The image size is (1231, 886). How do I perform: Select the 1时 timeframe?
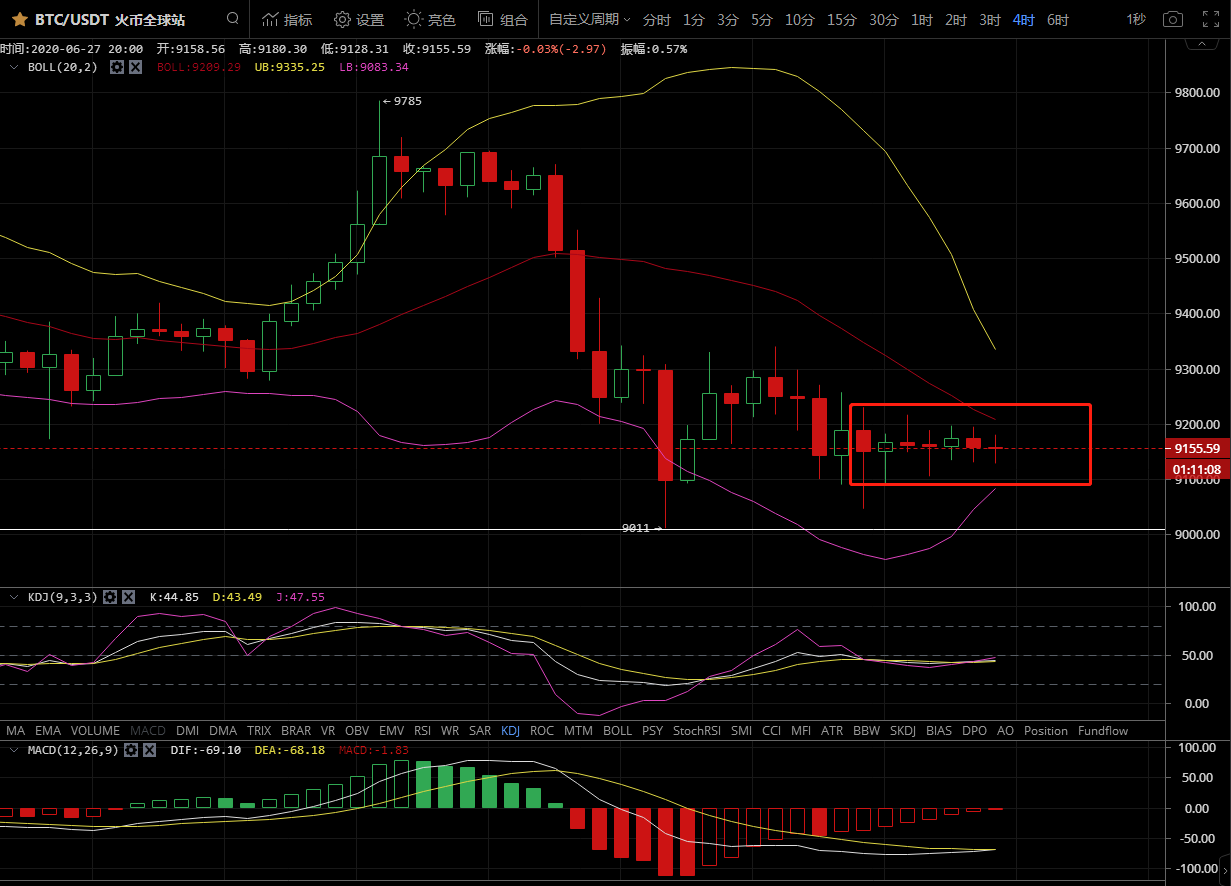coord(922,19)
